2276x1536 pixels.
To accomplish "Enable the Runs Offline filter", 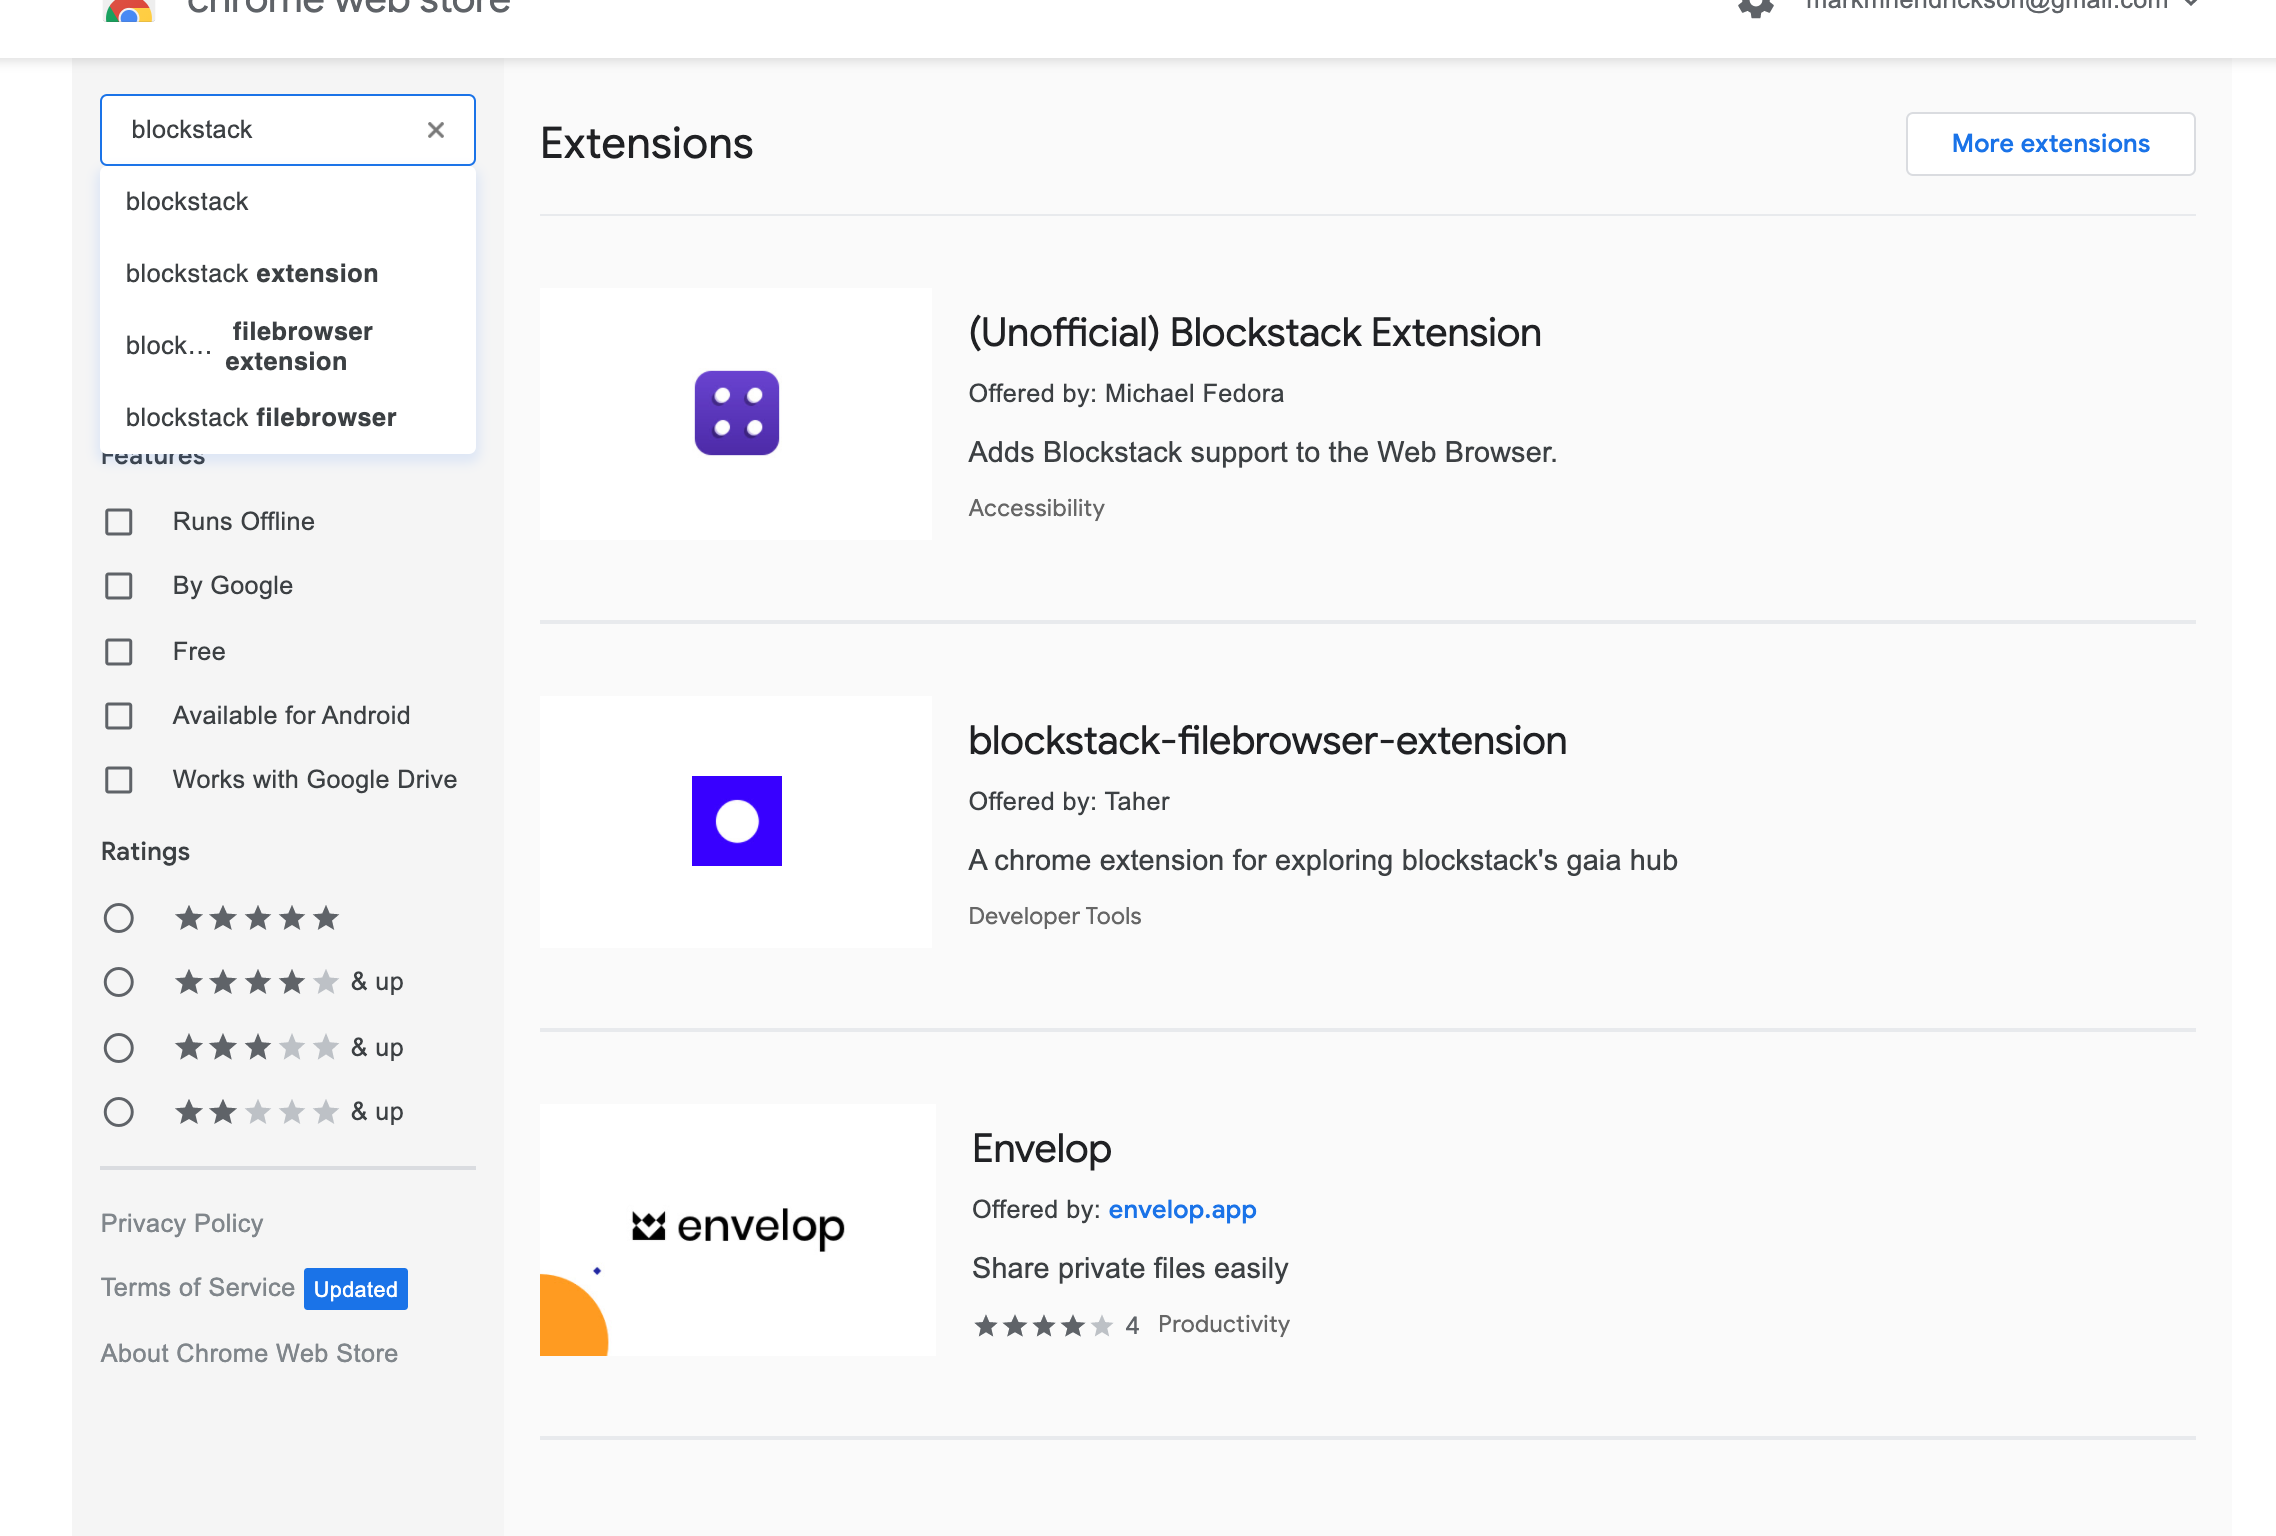I will (118, 521).
